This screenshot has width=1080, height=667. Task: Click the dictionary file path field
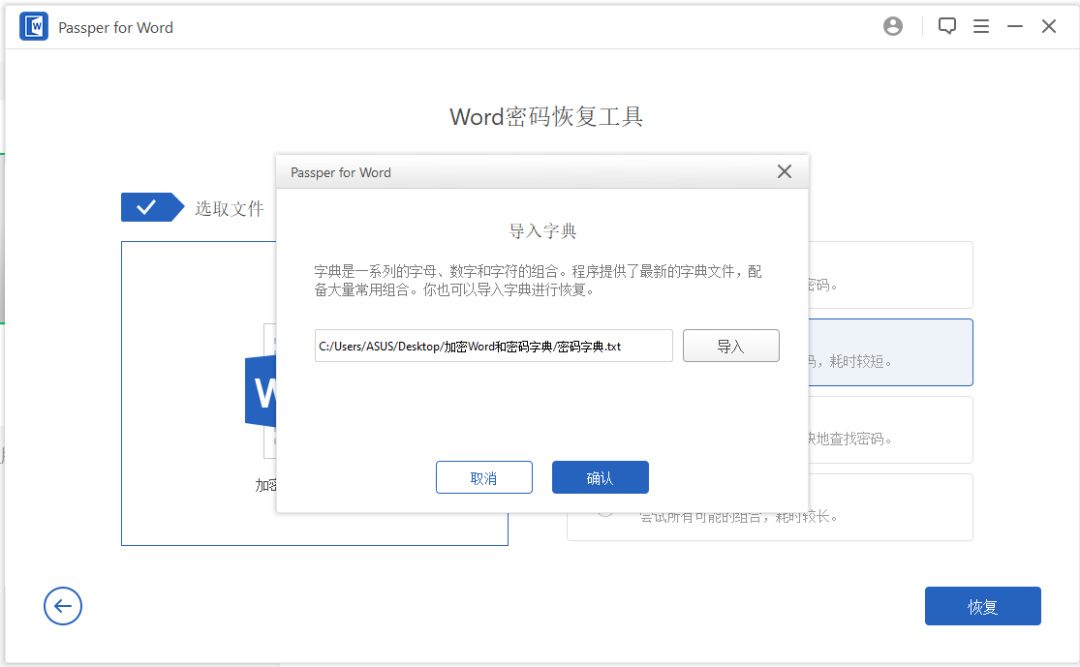click(493, 345)
